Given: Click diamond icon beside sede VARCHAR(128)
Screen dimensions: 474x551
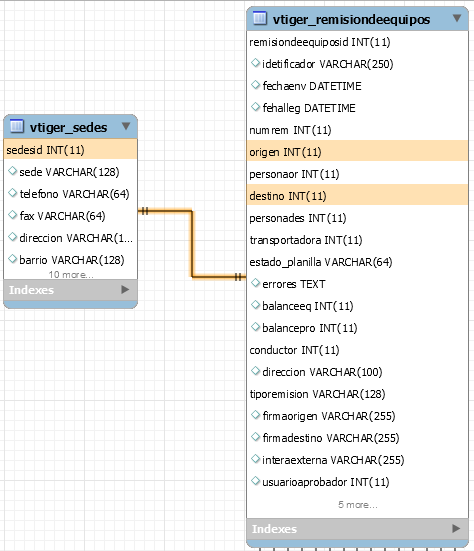Looking at the screenshot, I should pos(13,171).
